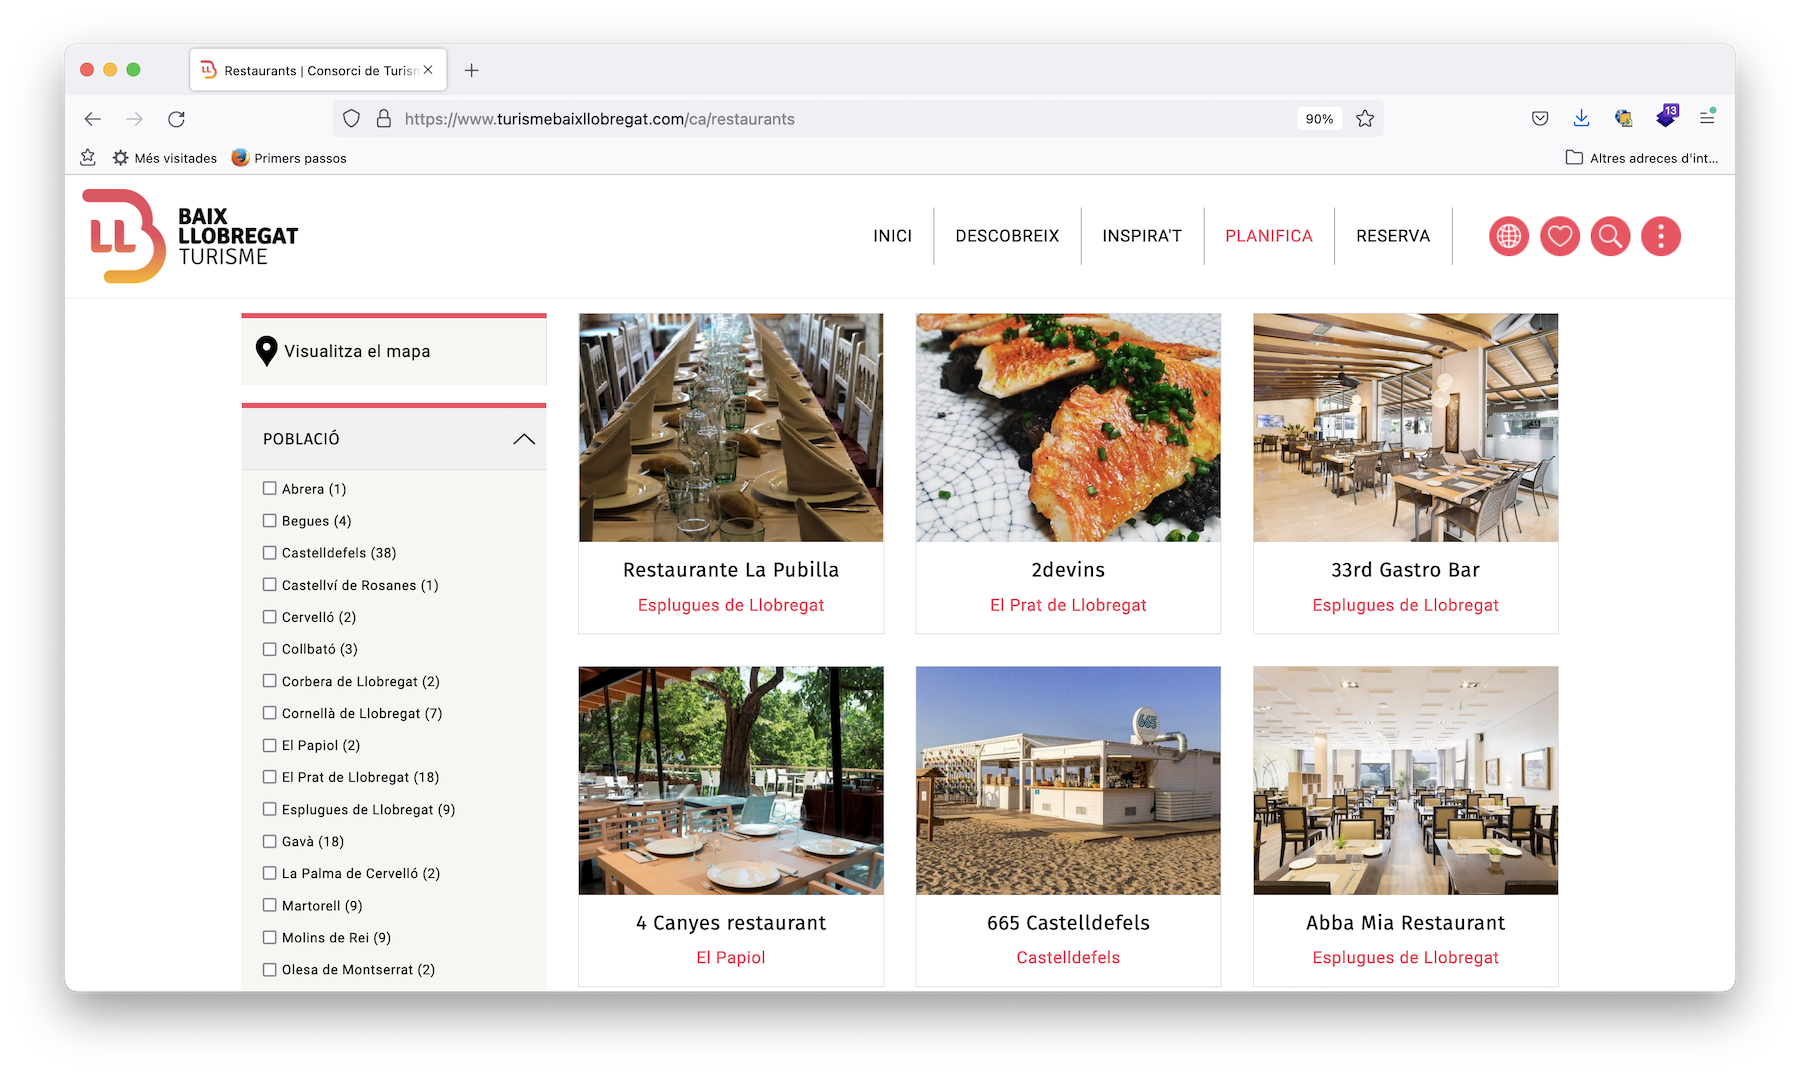Screen dimensions: 1800x1077
Task: Open the 665 Castelldefels beach photo
Action: pos(1067,780)
